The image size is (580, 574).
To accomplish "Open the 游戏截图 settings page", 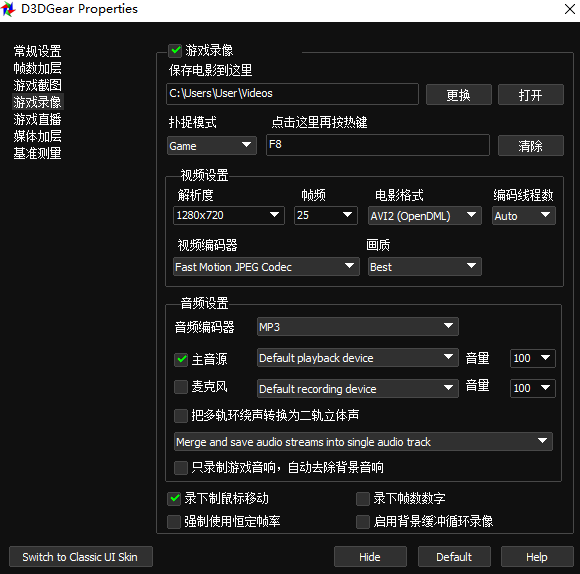I will pos(37,85).
